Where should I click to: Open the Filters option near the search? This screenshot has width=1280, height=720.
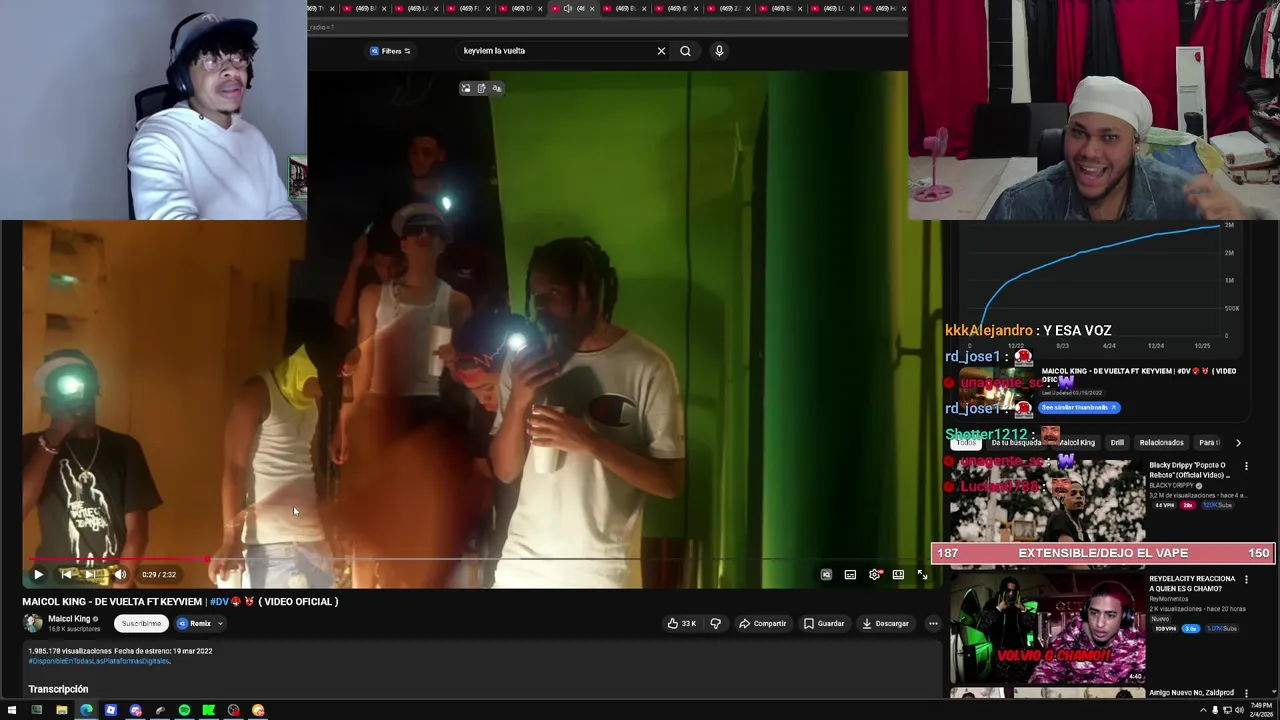(x=390, y=51)
